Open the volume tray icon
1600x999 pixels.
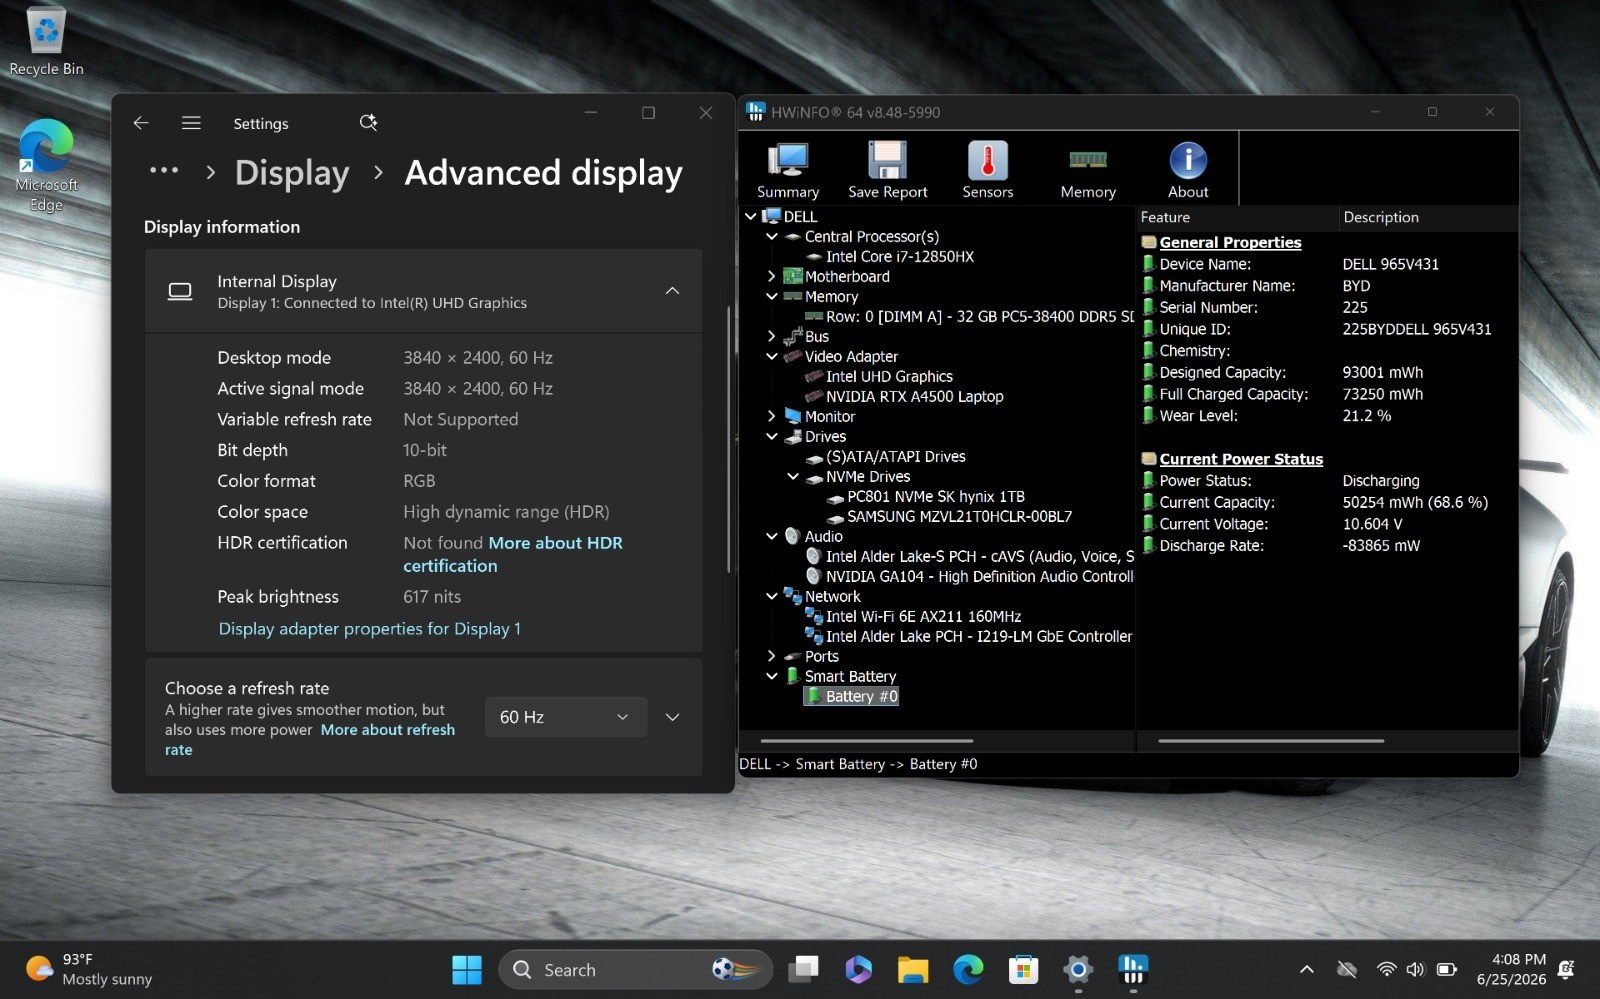click(1415, 969)
